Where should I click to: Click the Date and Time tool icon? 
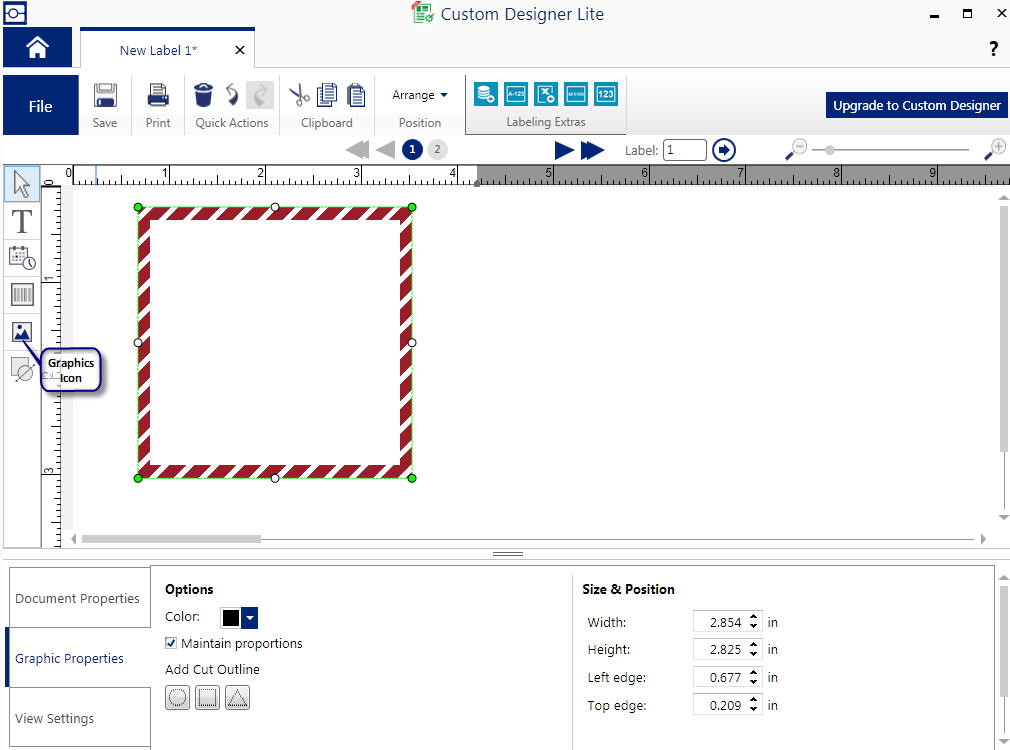(x=22, y=258)
